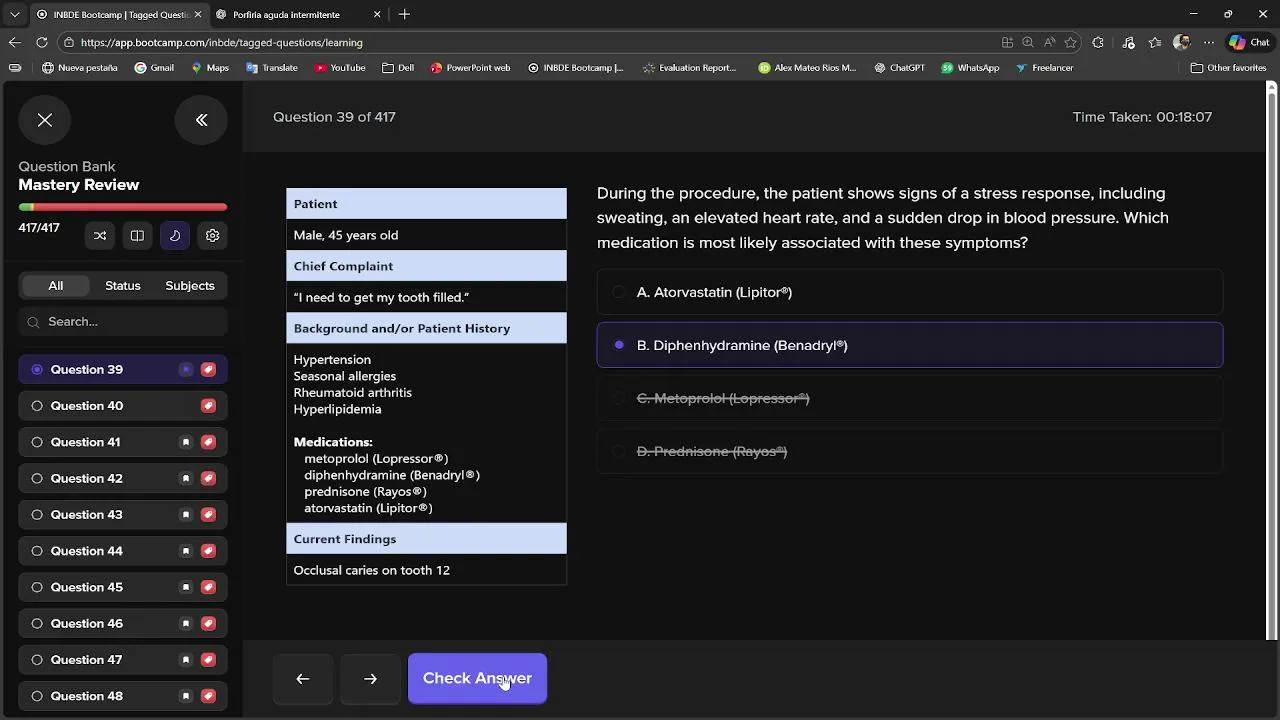Shuffle the question order
1280x720 pixels.
click(x=100, y=236)
